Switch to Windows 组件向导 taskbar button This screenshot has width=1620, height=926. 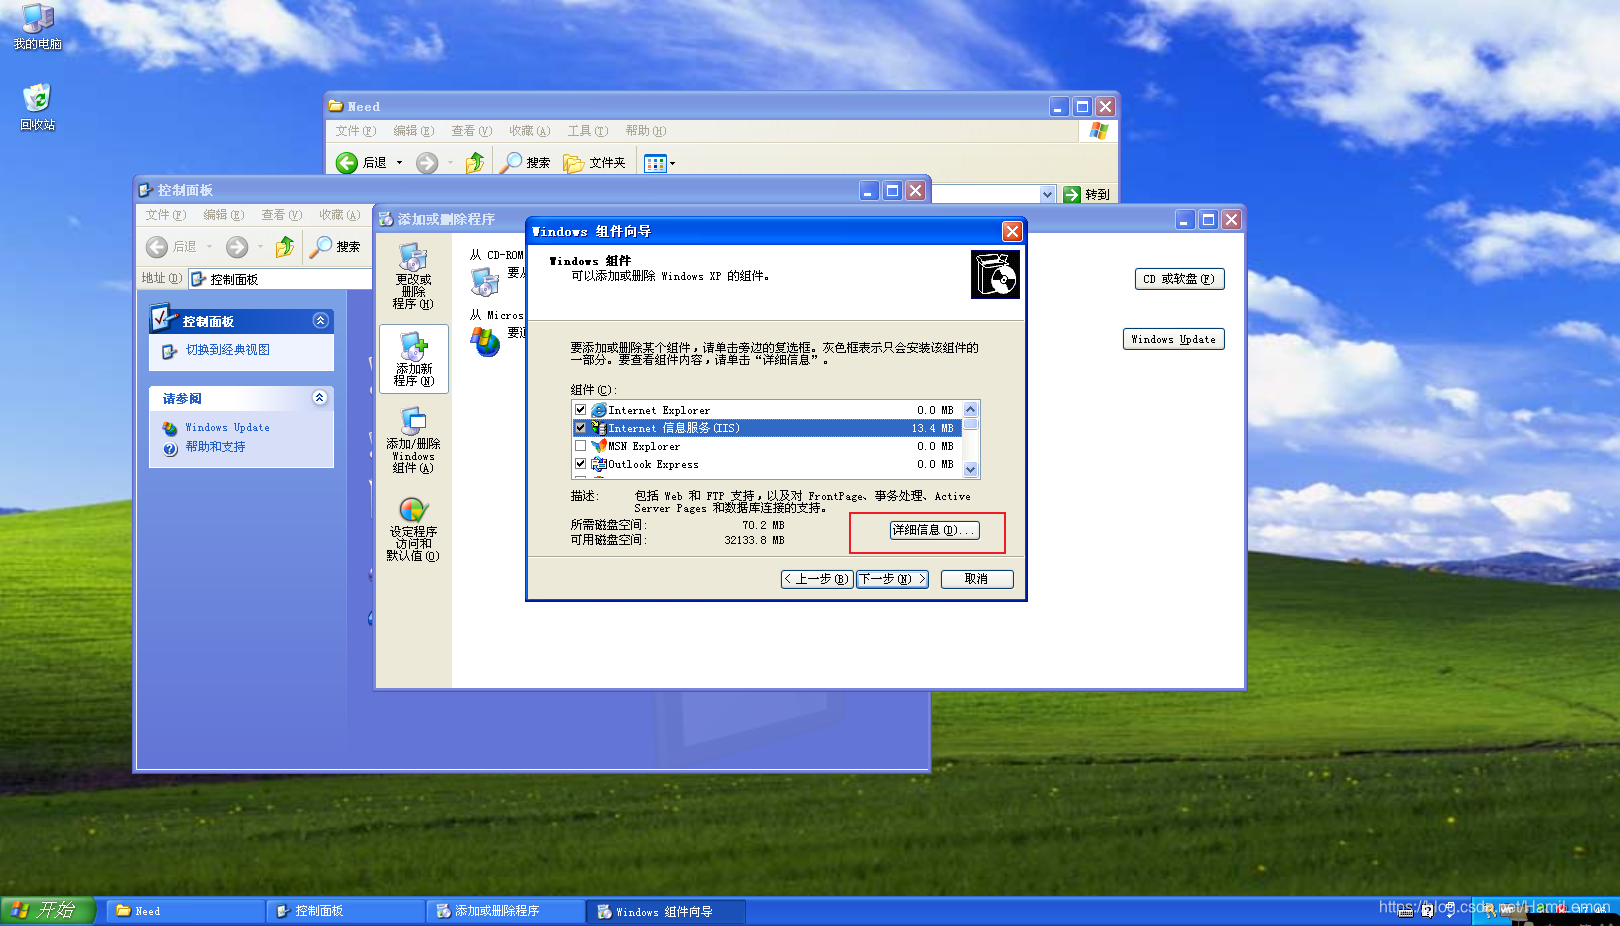[x=667, y=911]
